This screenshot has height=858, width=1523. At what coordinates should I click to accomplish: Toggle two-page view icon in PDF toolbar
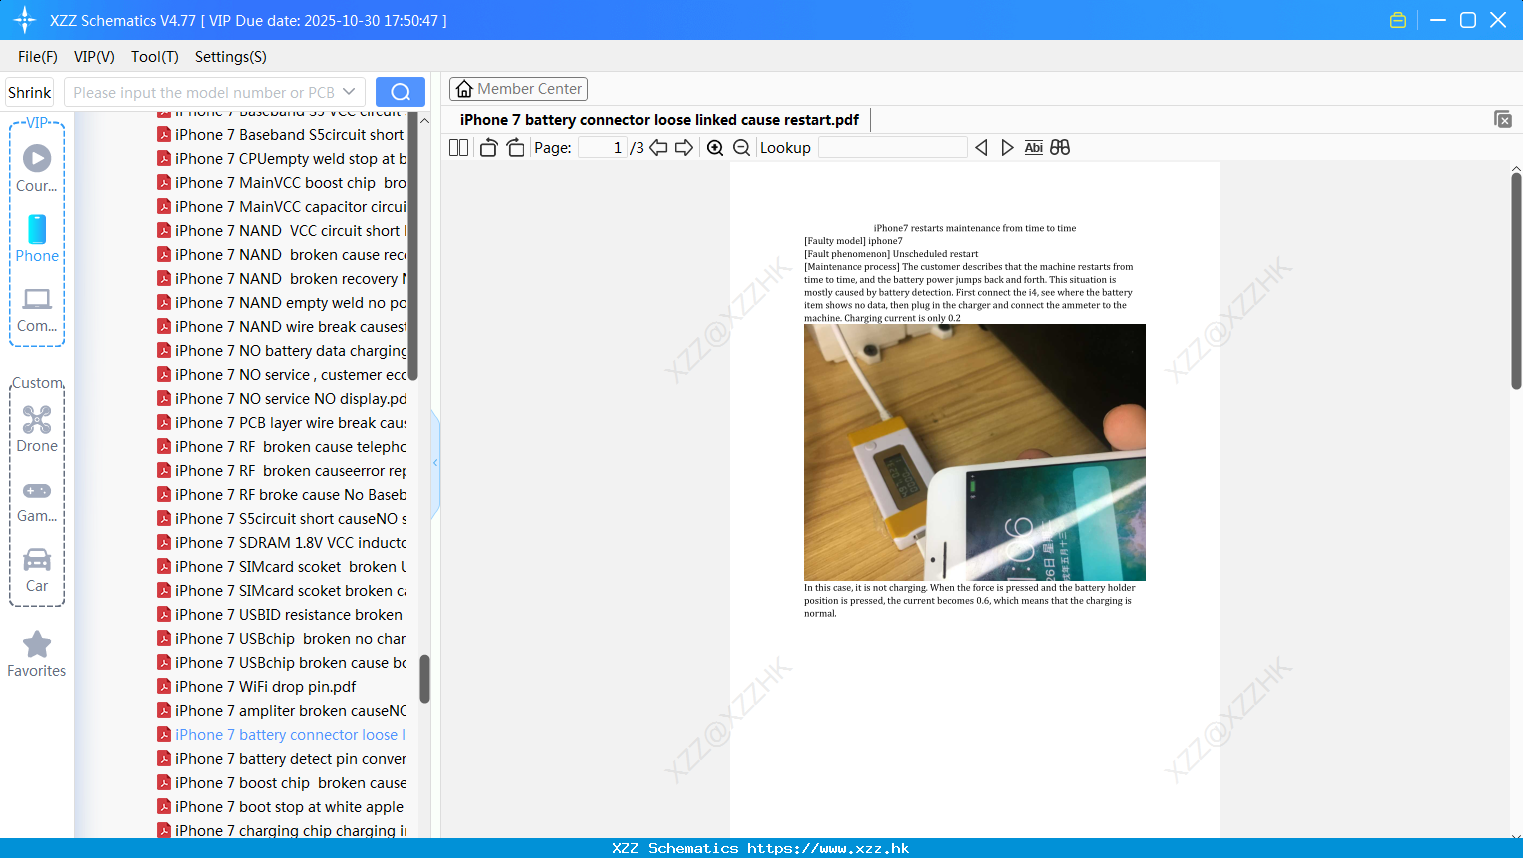[458, 147]
